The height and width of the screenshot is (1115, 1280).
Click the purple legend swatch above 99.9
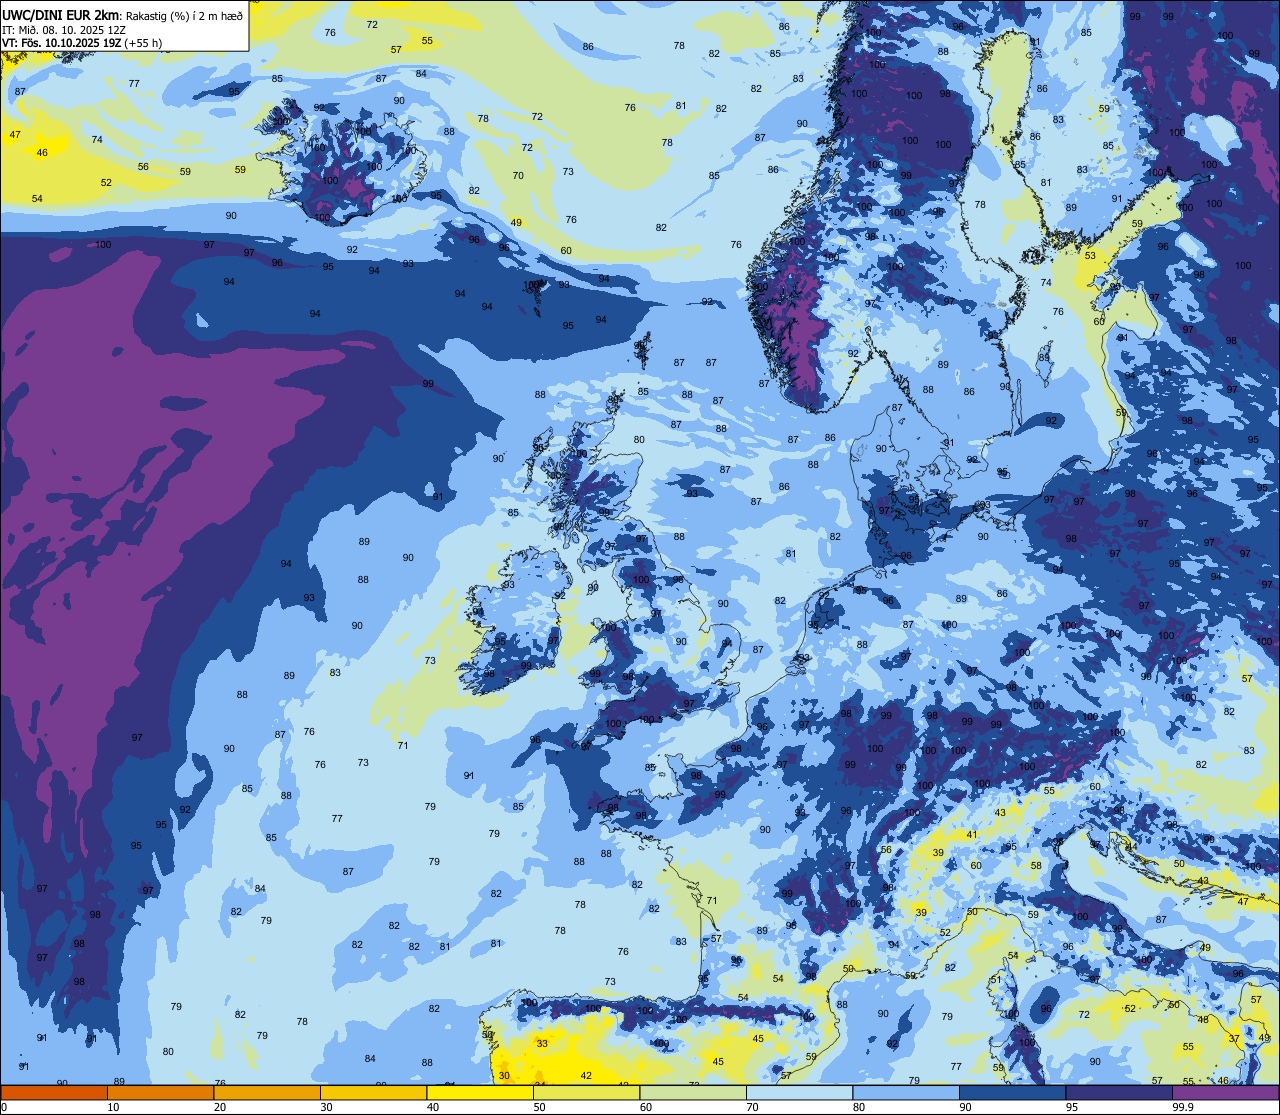[1225, 1093]
